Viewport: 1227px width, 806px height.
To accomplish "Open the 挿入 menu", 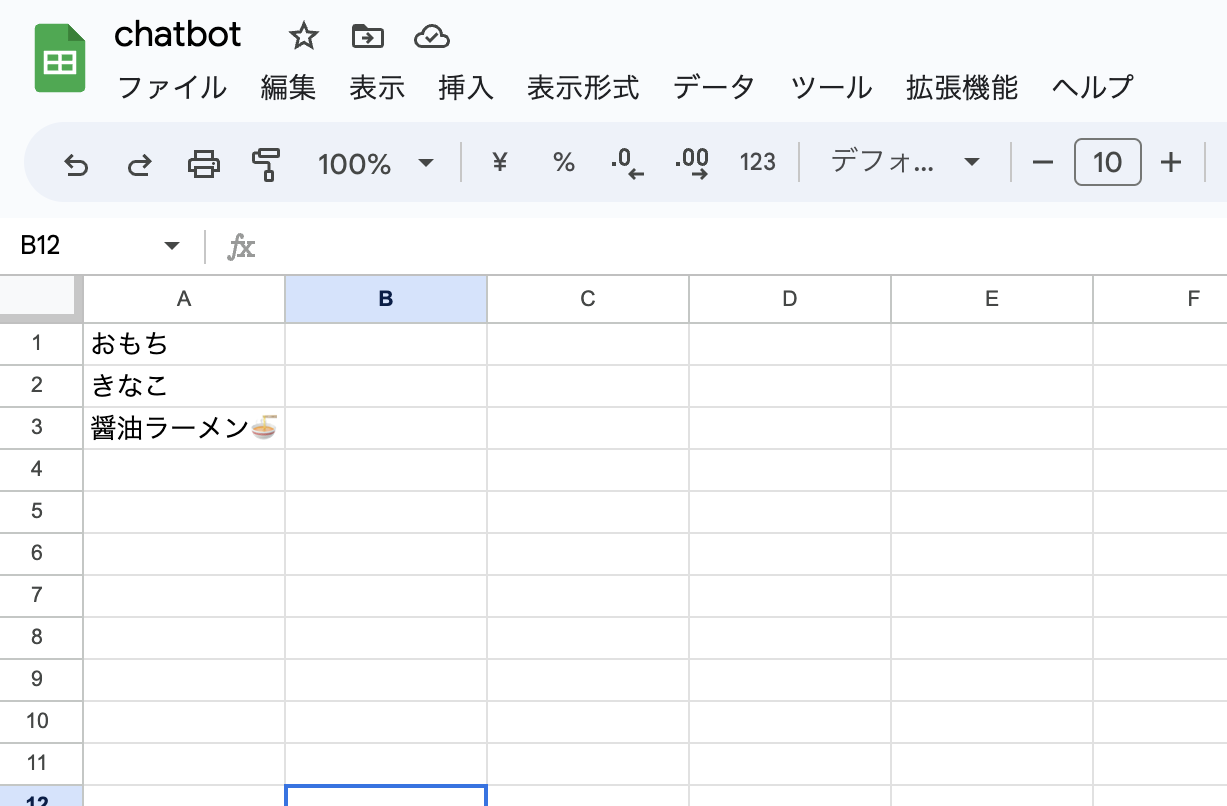I will pyautogui.click(x=466, y=88).
